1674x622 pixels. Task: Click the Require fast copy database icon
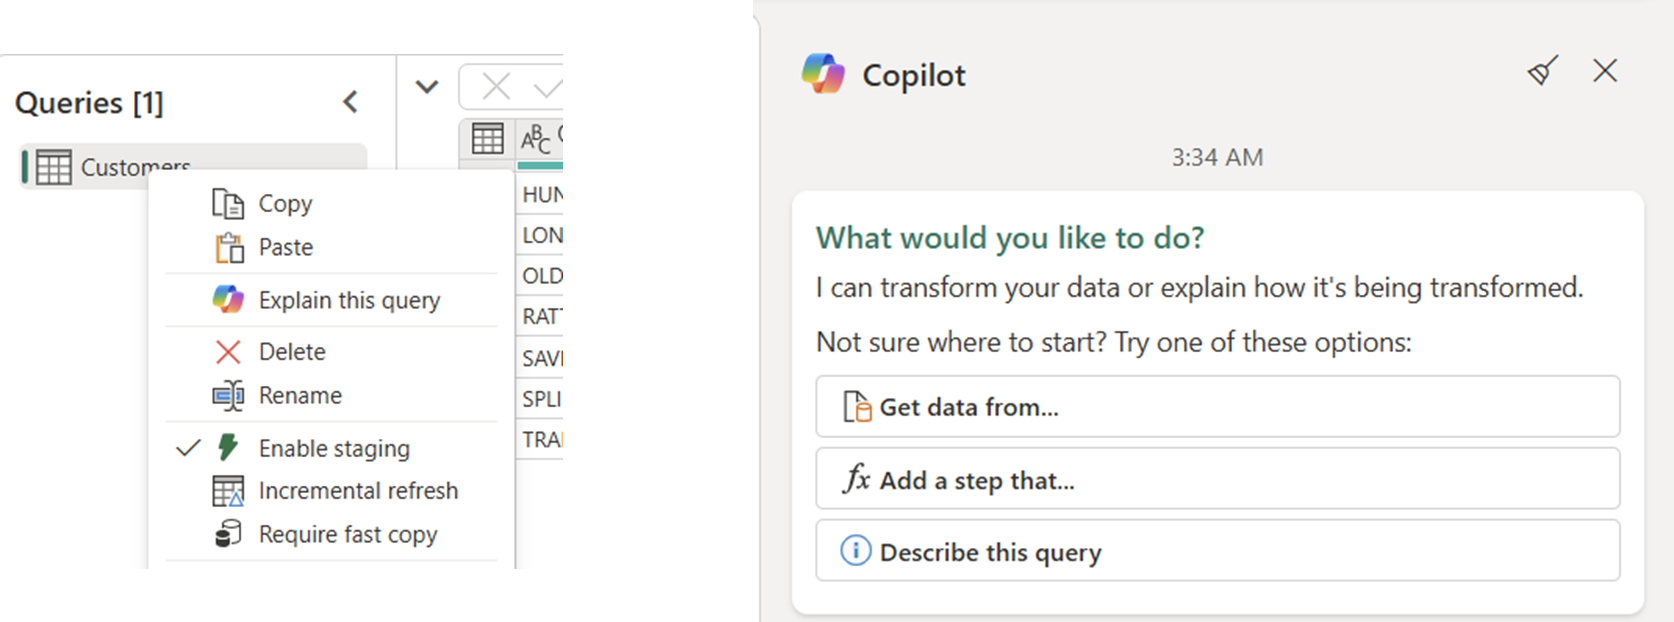[229, 534]
